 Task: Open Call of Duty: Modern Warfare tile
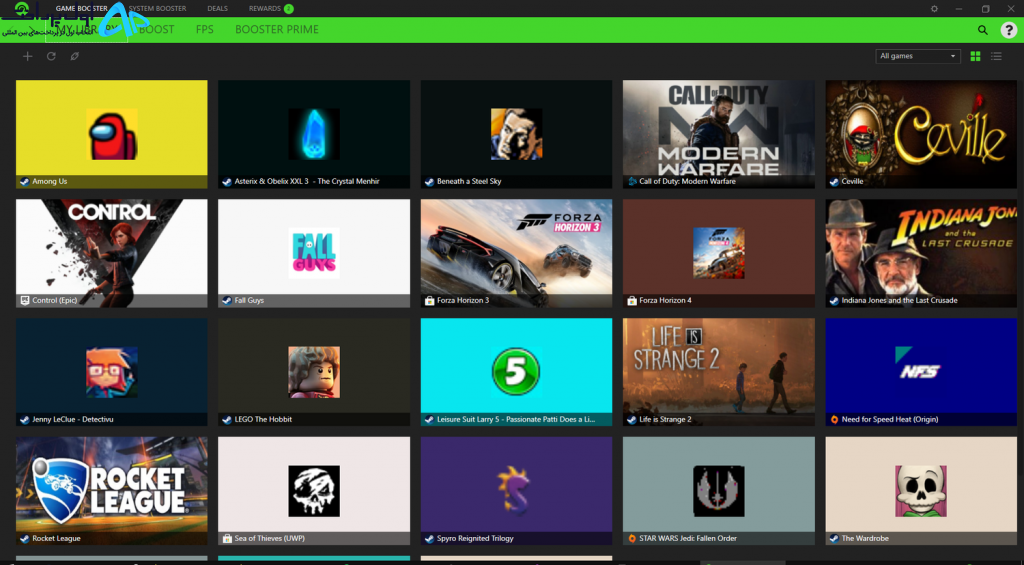tap(718, 134)
